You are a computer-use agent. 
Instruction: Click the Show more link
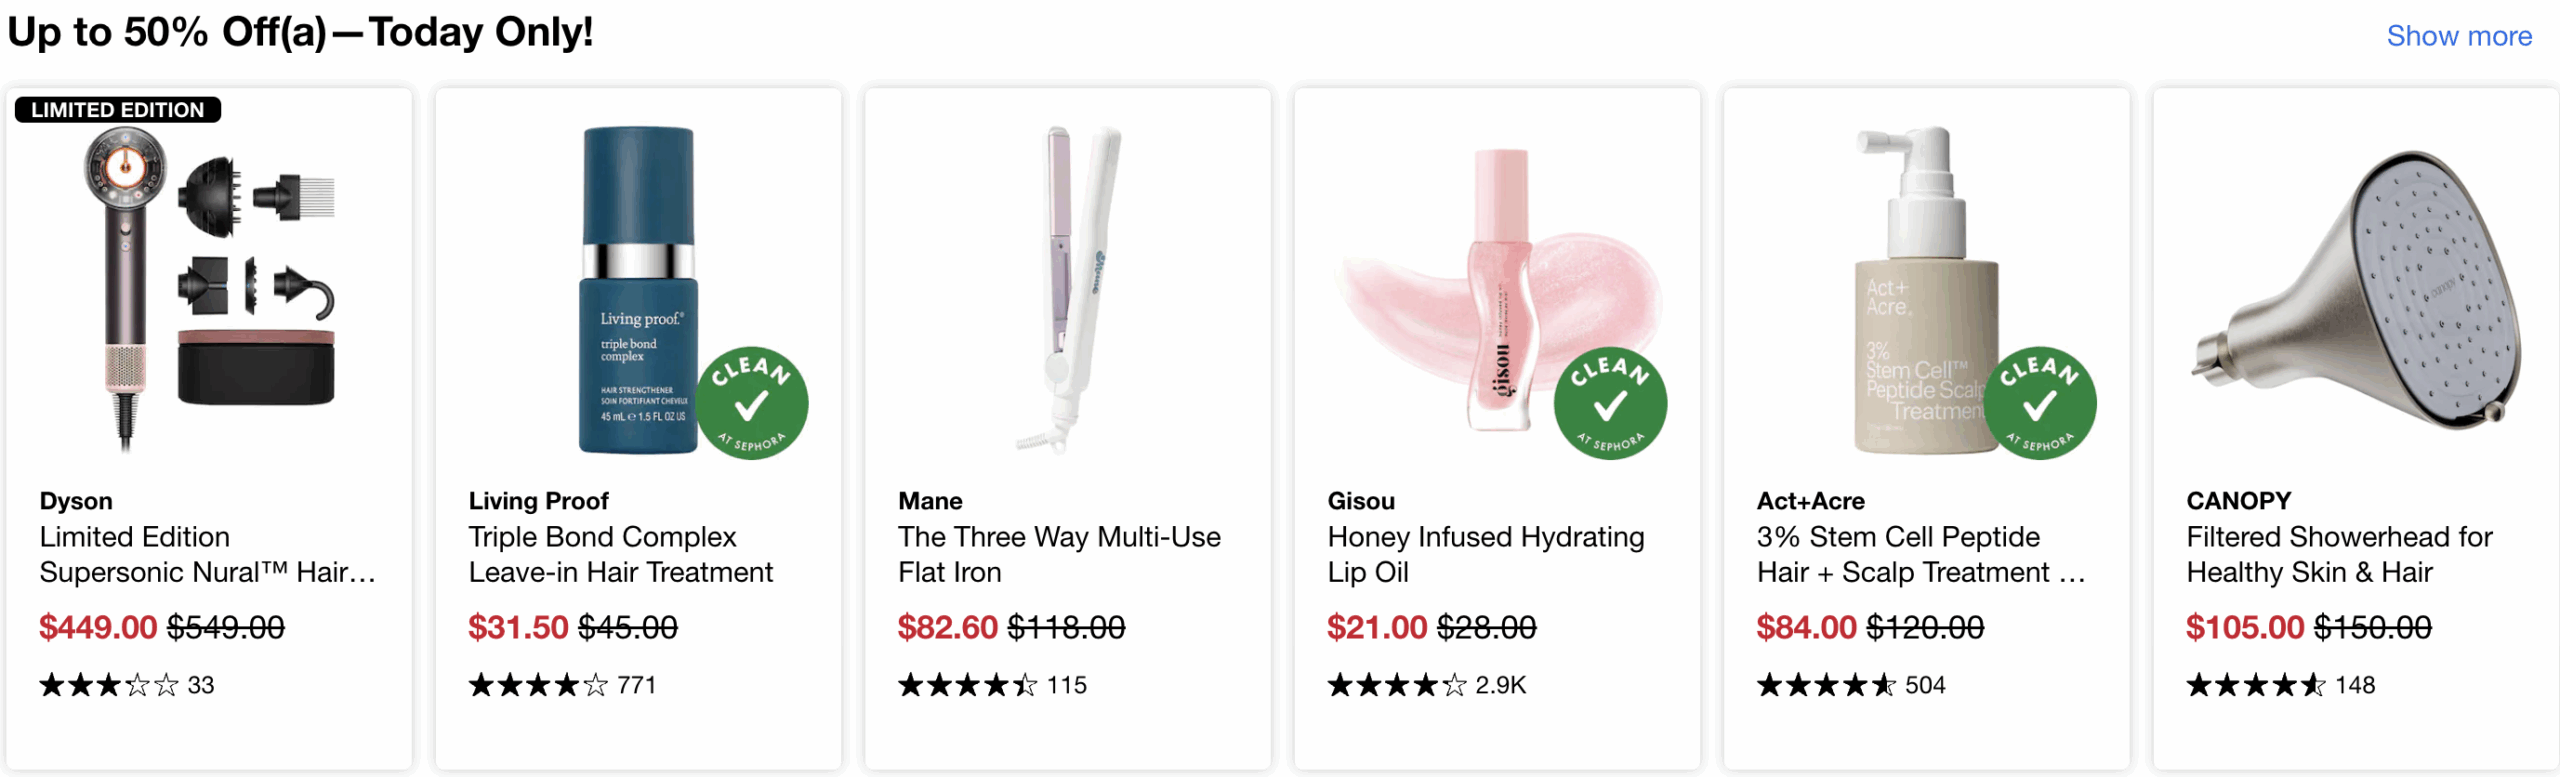[x=2458, y=36]
